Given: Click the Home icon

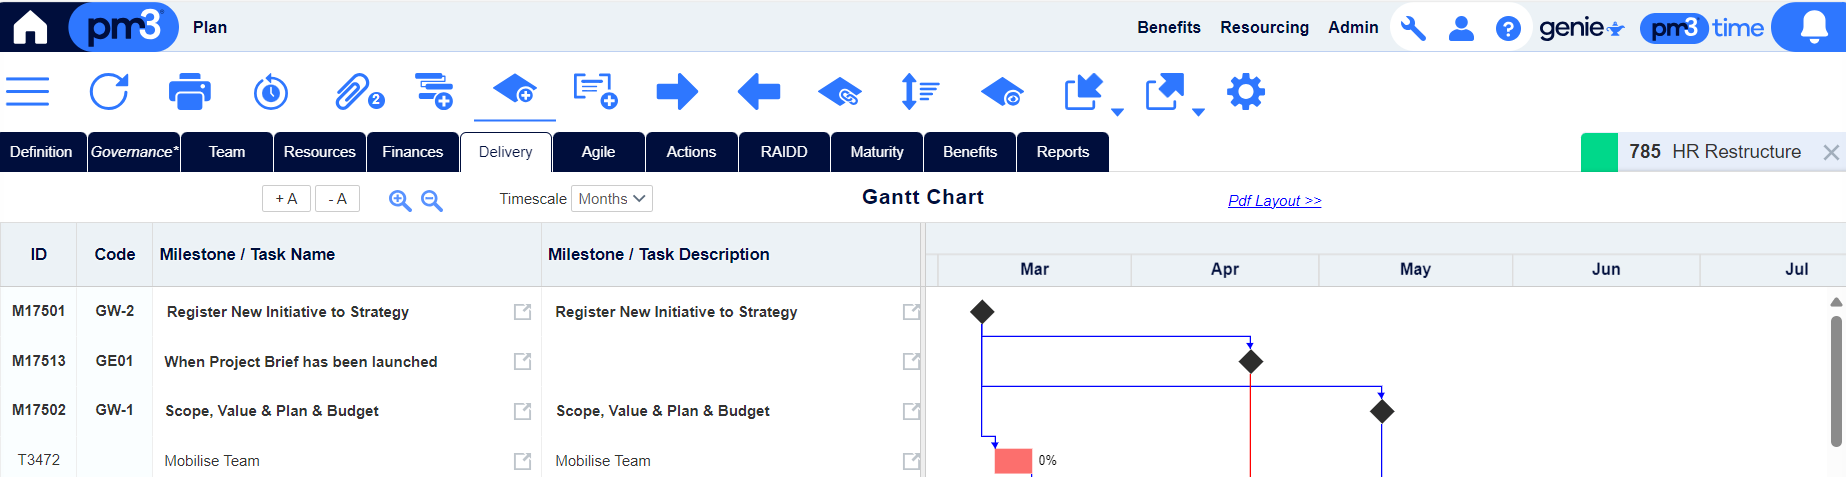Looking at the screenshot, I should [x=30, y=26].
